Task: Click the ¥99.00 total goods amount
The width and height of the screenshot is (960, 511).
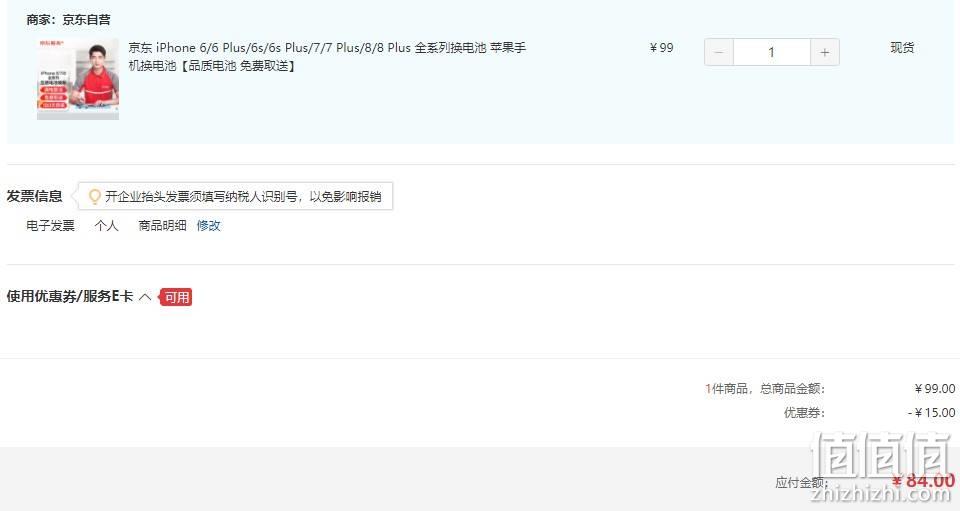Action: point(935,389)
